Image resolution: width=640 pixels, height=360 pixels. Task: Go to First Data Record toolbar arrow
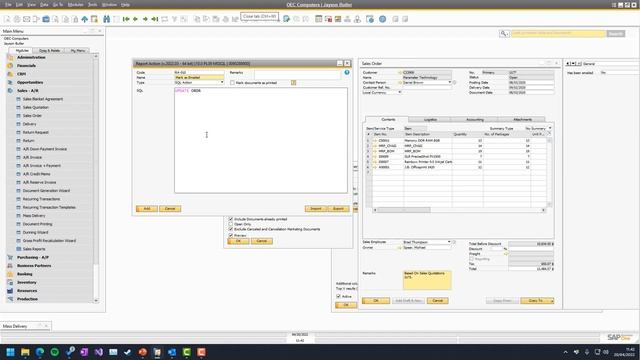(126, 19)
